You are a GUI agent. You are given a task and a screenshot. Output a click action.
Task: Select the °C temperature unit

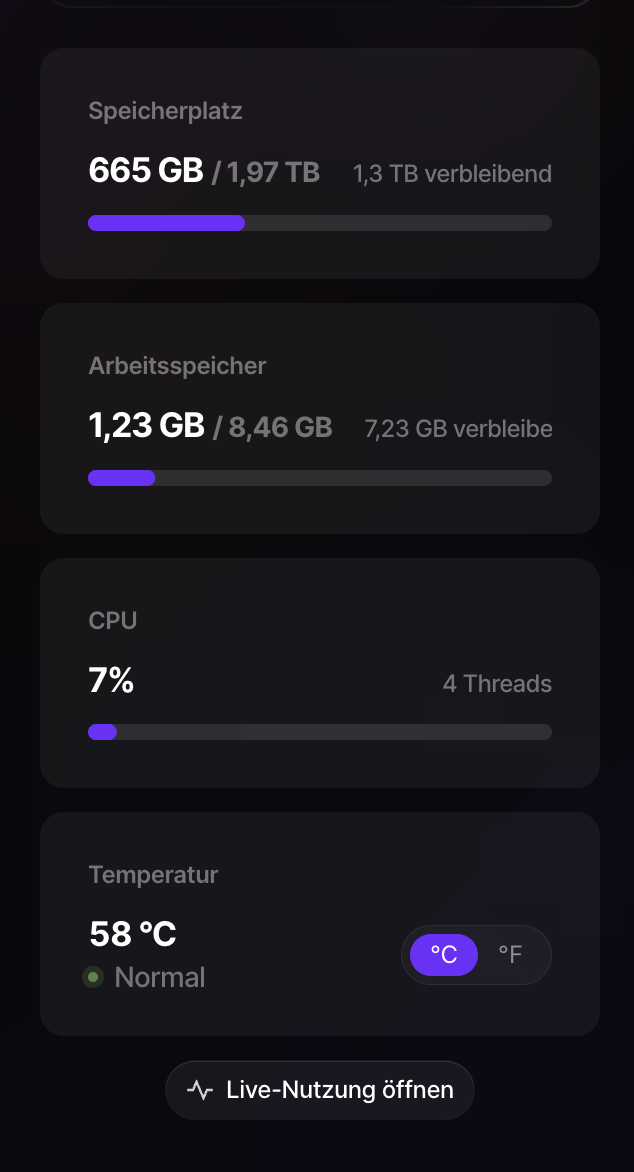pos(444,955)
